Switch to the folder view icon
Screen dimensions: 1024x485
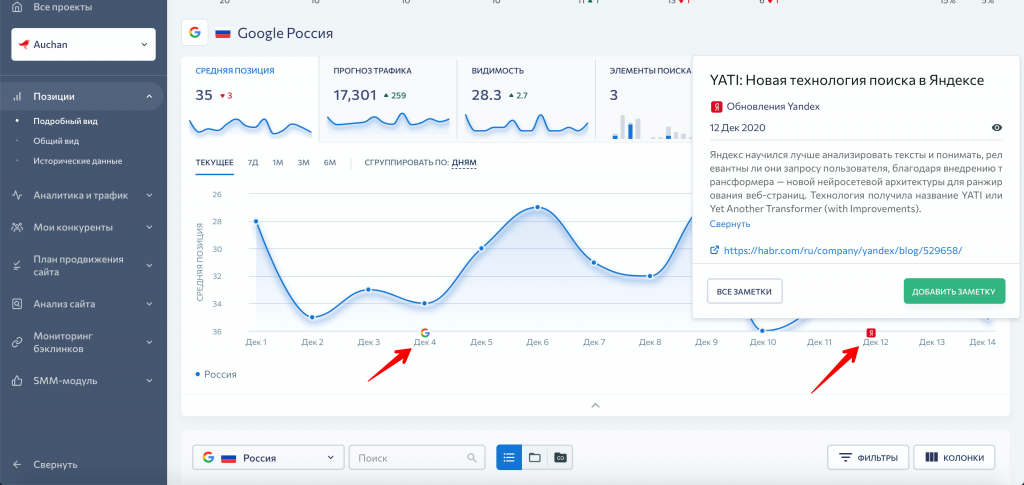(534, 458)
